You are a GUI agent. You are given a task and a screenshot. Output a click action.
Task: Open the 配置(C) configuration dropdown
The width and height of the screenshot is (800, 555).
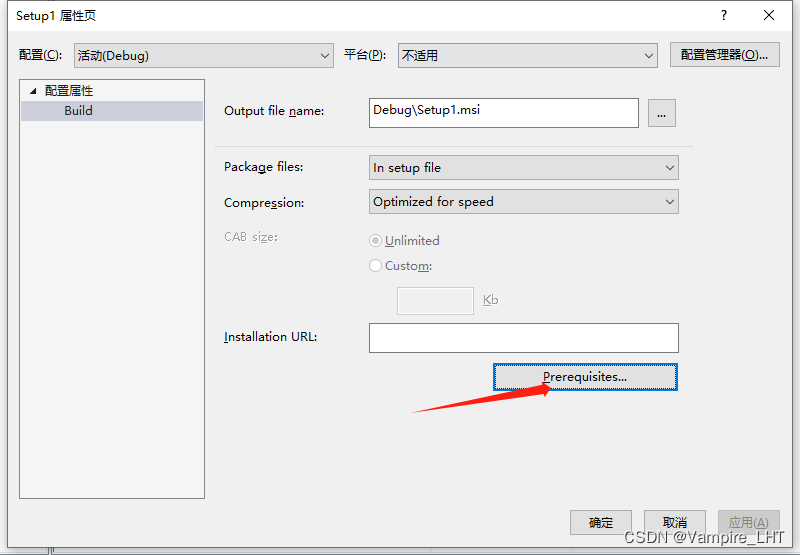(x=204, y=55)
